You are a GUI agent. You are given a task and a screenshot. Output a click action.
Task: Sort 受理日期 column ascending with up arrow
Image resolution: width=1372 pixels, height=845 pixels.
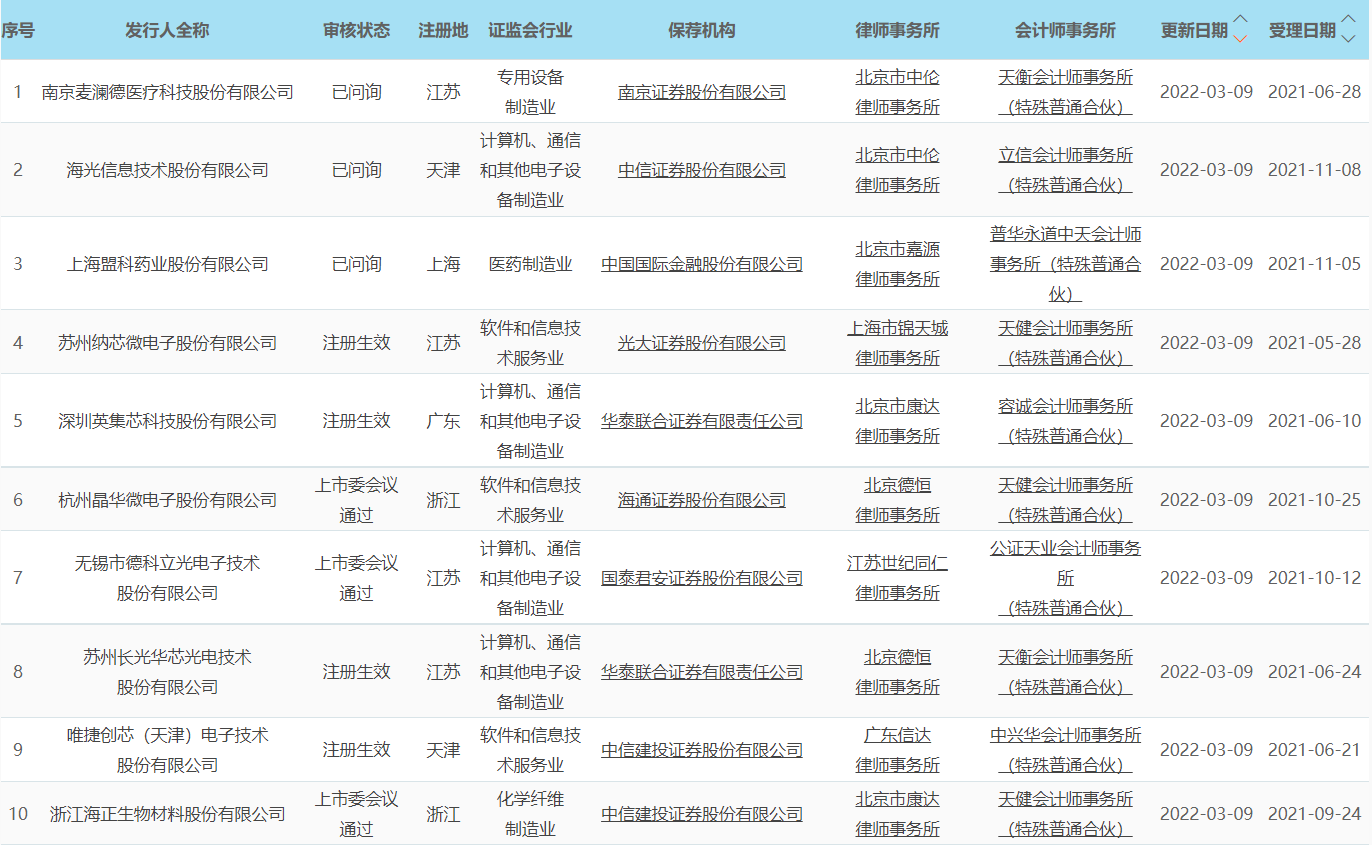click(x=1348, y=19)
